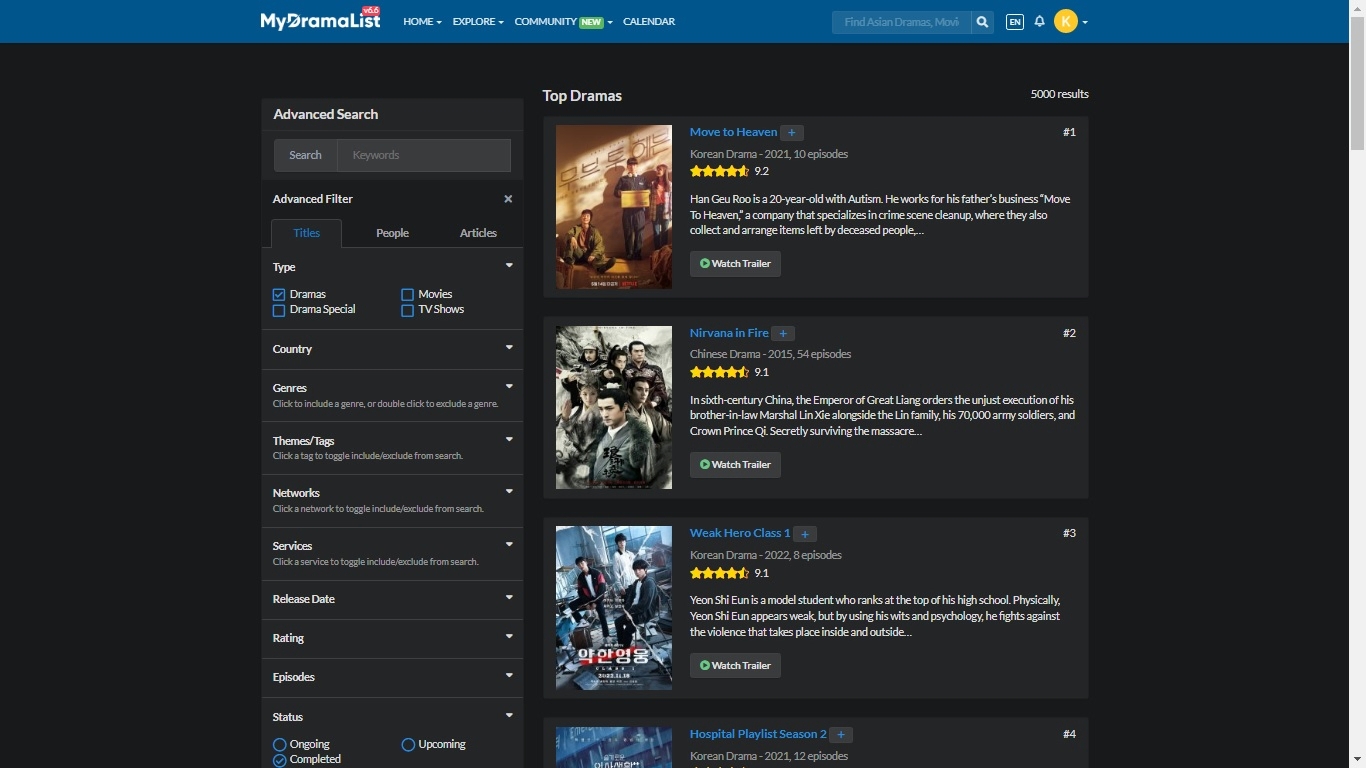Select the Ongoing status option

[x=280, y=745]
